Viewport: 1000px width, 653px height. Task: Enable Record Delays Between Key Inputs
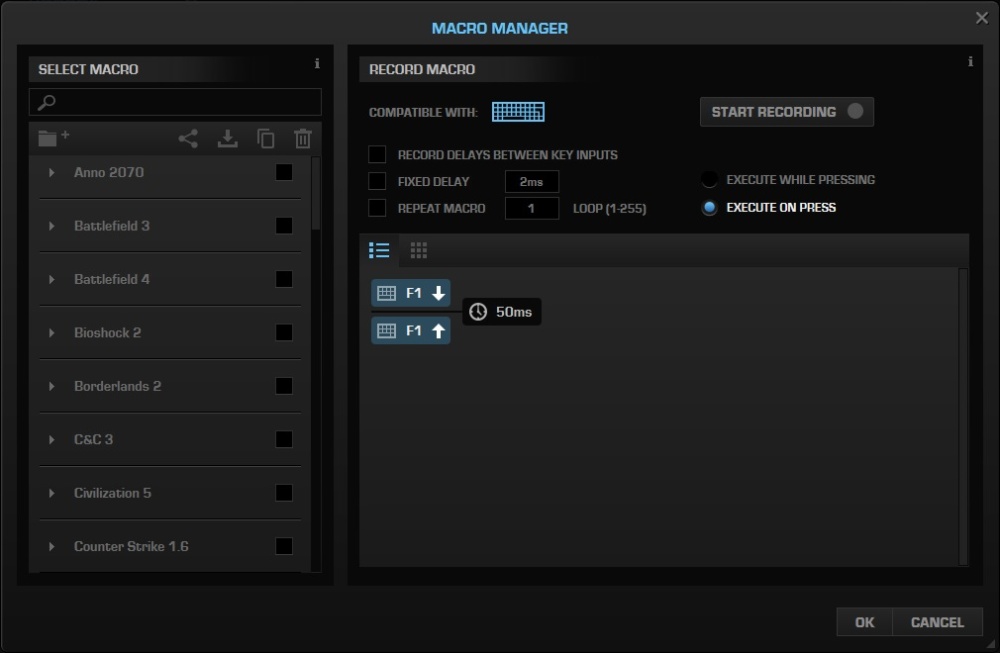[x=377, y=154]
